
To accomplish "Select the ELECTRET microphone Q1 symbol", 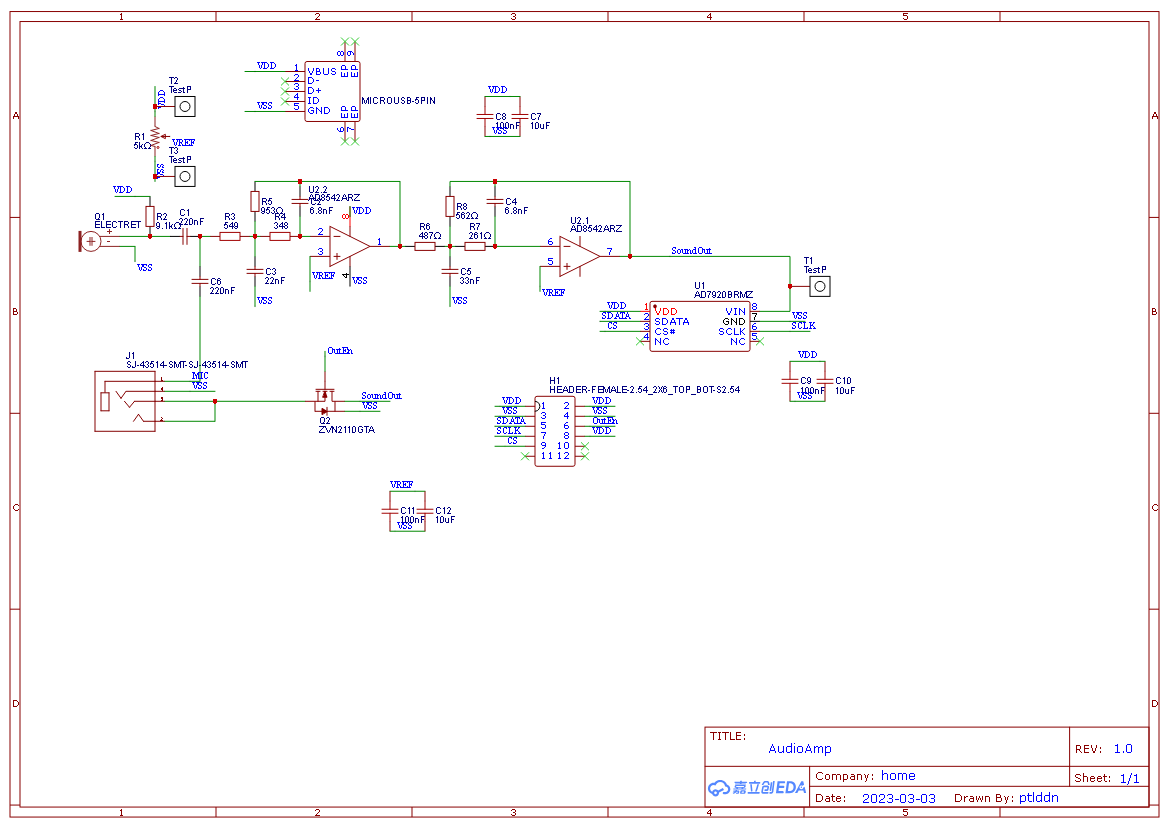I will pos(90,241).
